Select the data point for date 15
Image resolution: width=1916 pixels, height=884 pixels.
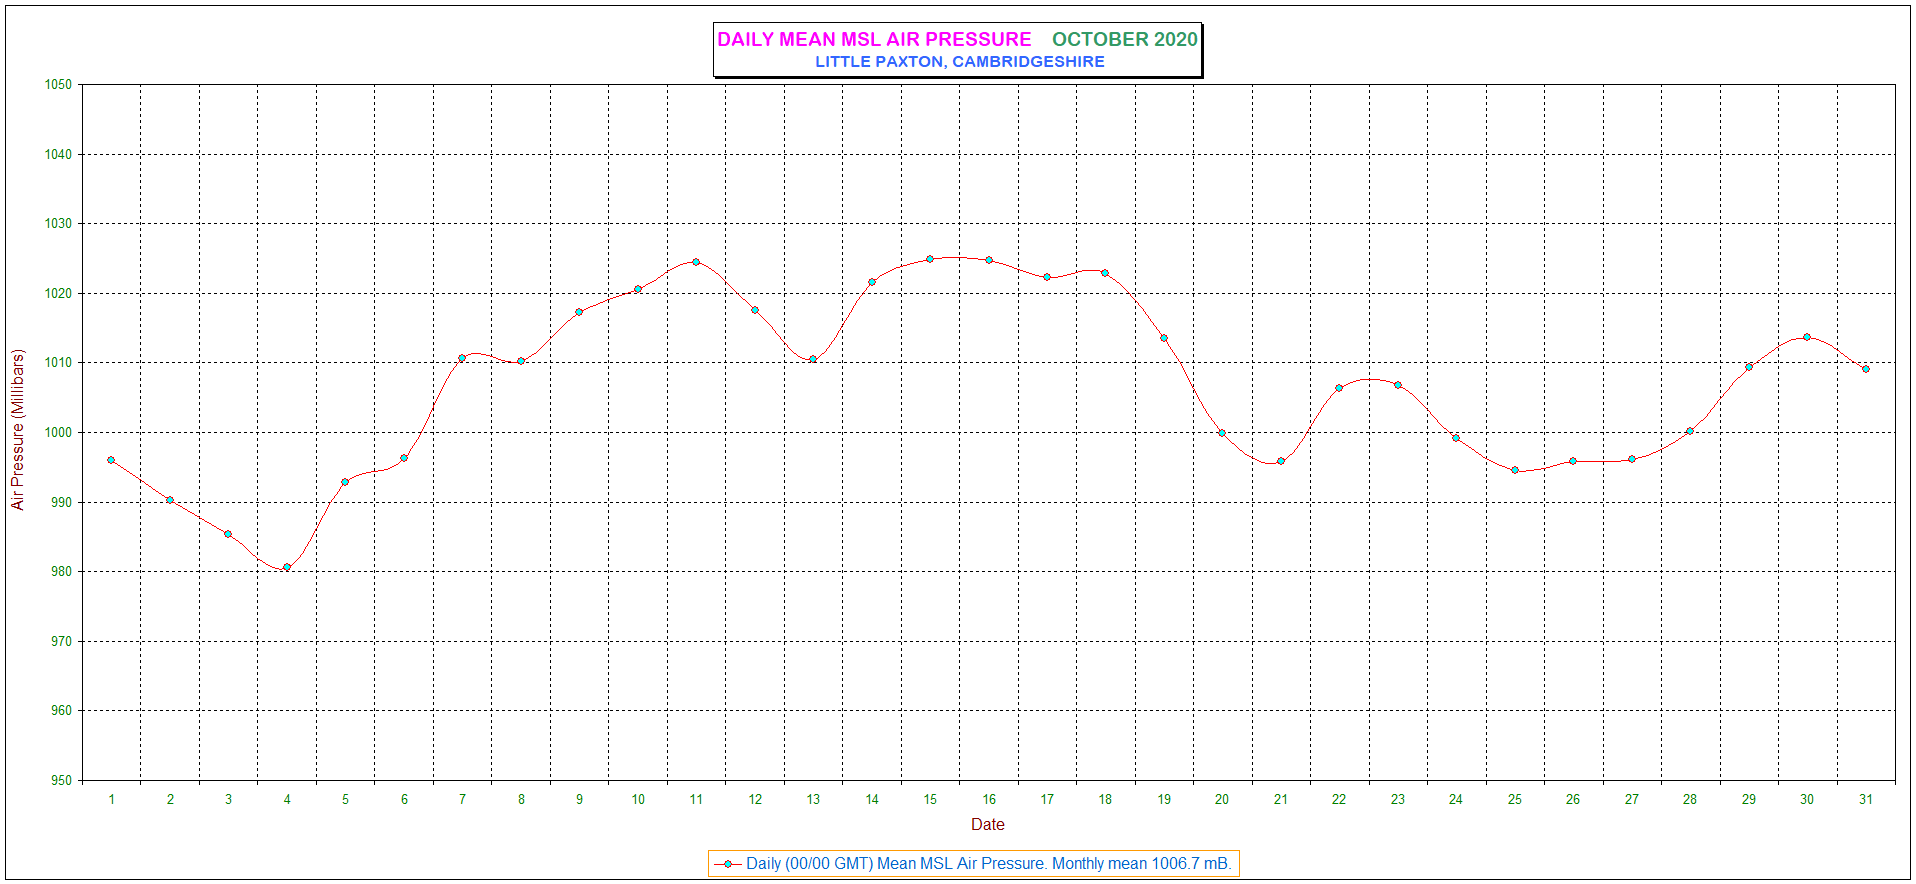coord(930,259)
